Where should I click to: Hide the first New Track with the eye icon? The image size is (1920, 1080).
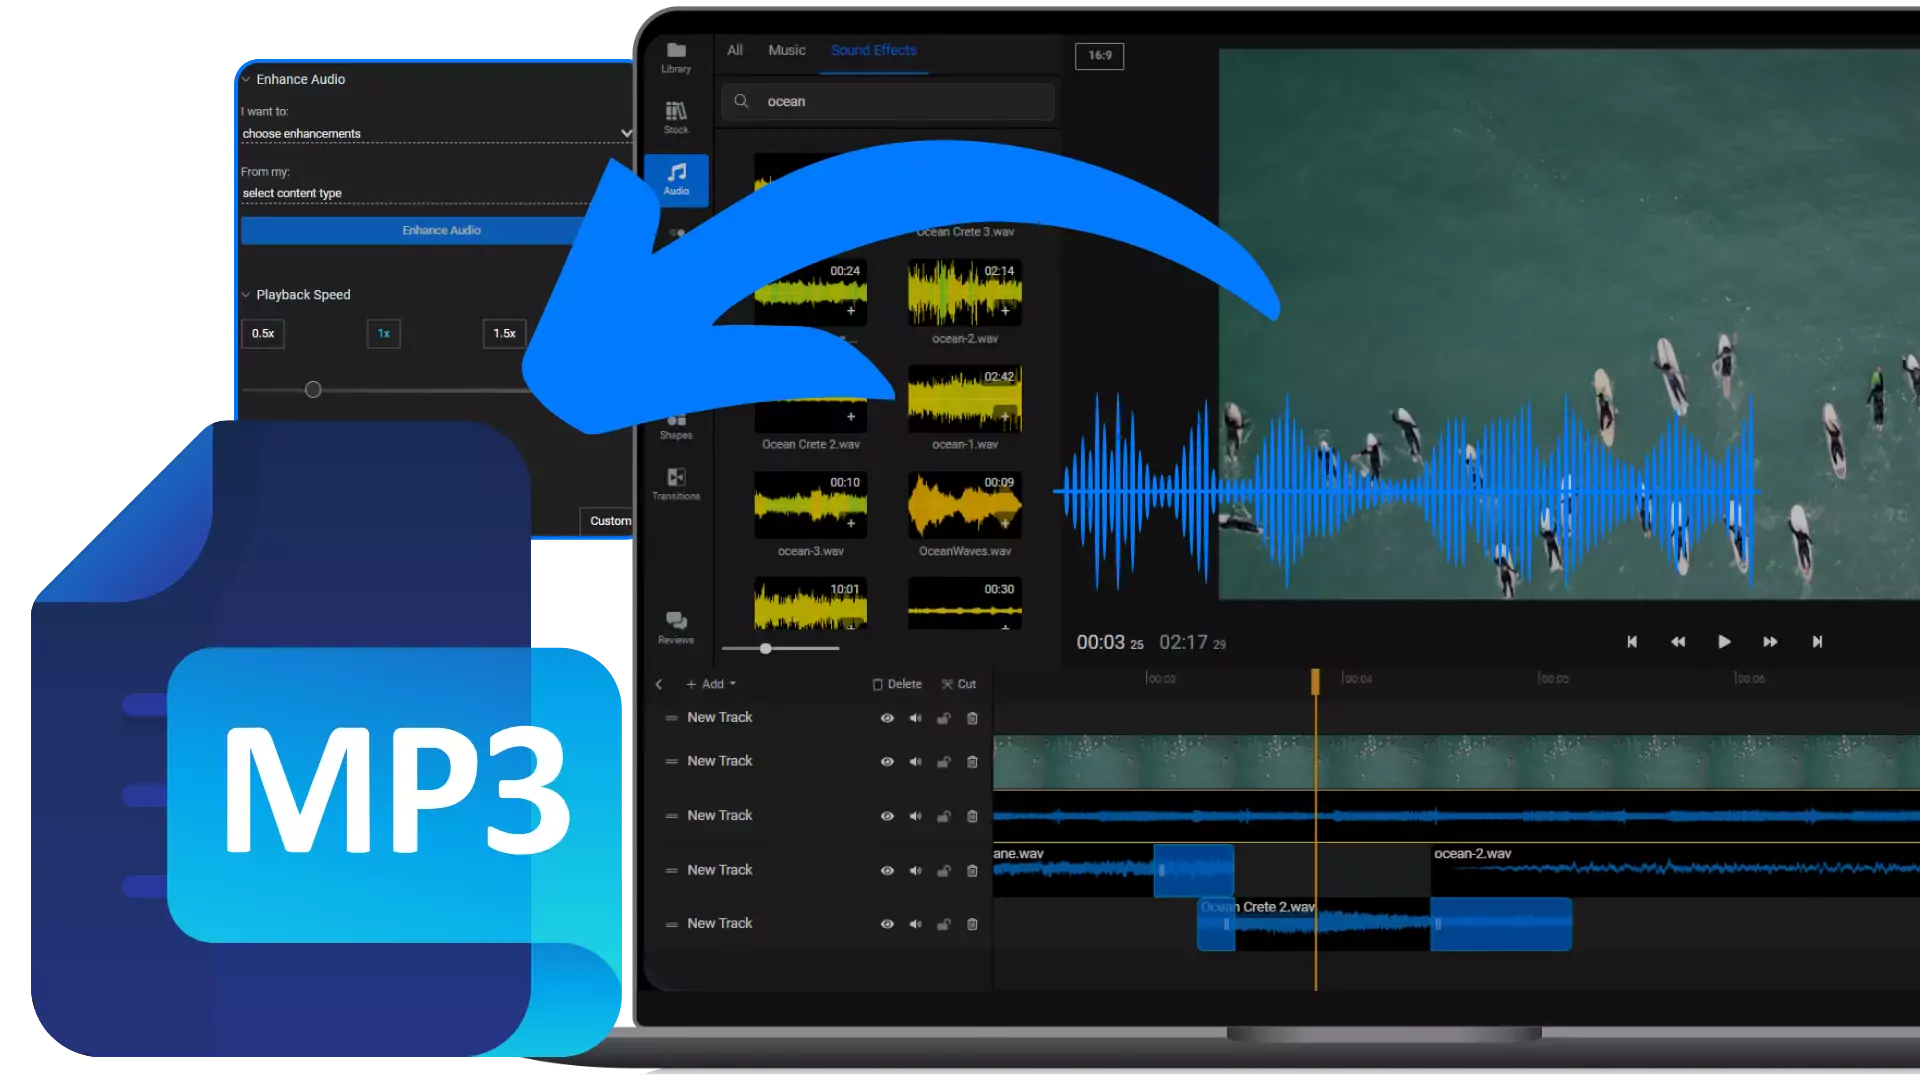click(887, 718)
